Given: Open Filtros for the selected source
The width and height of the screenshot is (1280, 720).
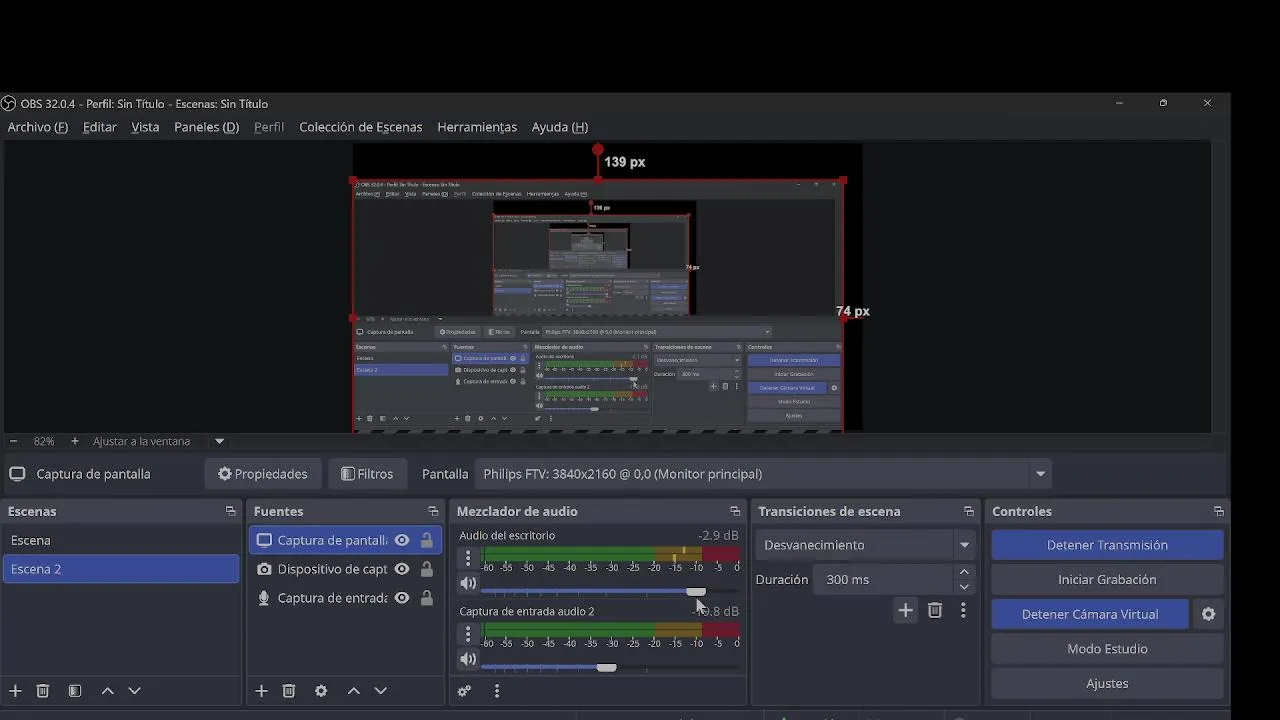Looking at the screenshot, I should [367, 474].
